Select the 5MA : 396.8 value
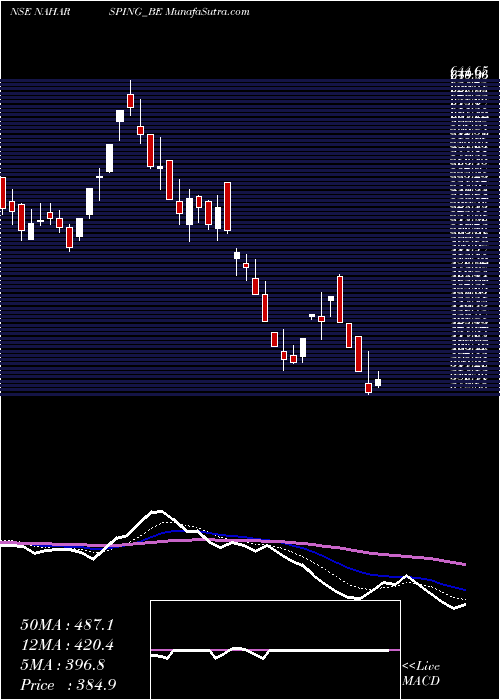Image resolution: width=500 pixels, height=700 pixels. tap(63, 665)
